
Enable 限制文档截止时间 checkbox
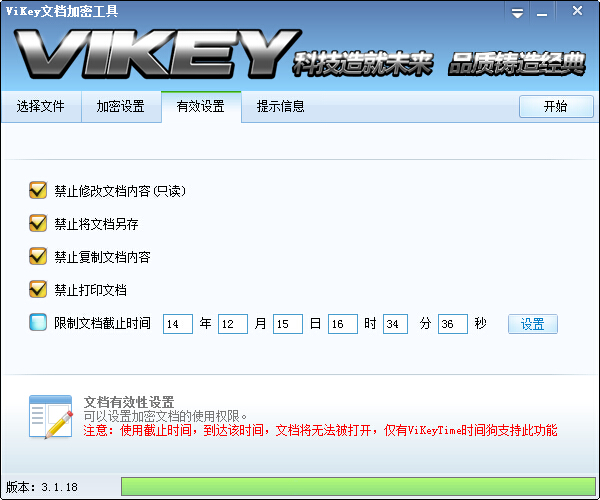(x=38, y=322)
